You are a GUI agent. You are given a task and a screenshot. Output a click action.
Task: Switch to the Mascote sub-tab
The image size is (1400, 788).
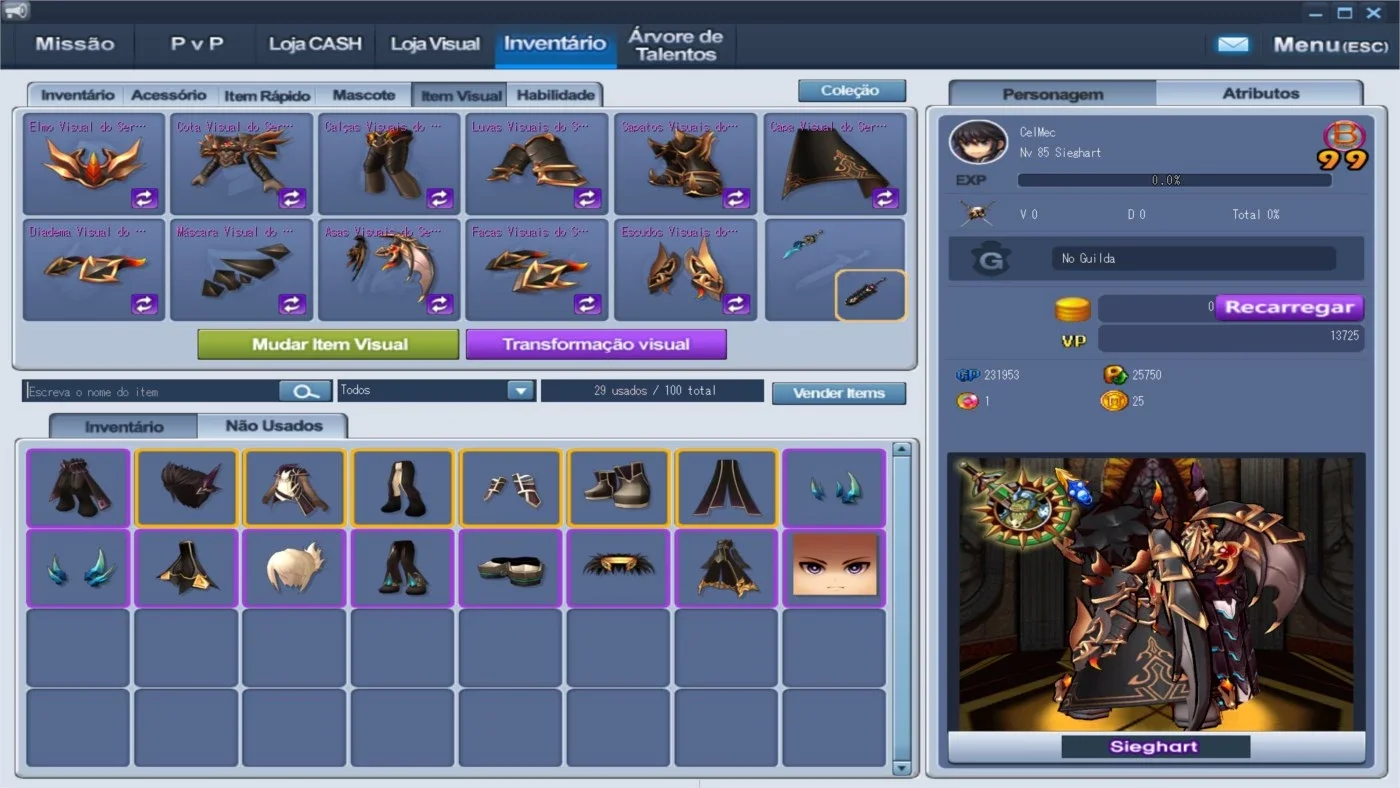[x=364, y=95]
